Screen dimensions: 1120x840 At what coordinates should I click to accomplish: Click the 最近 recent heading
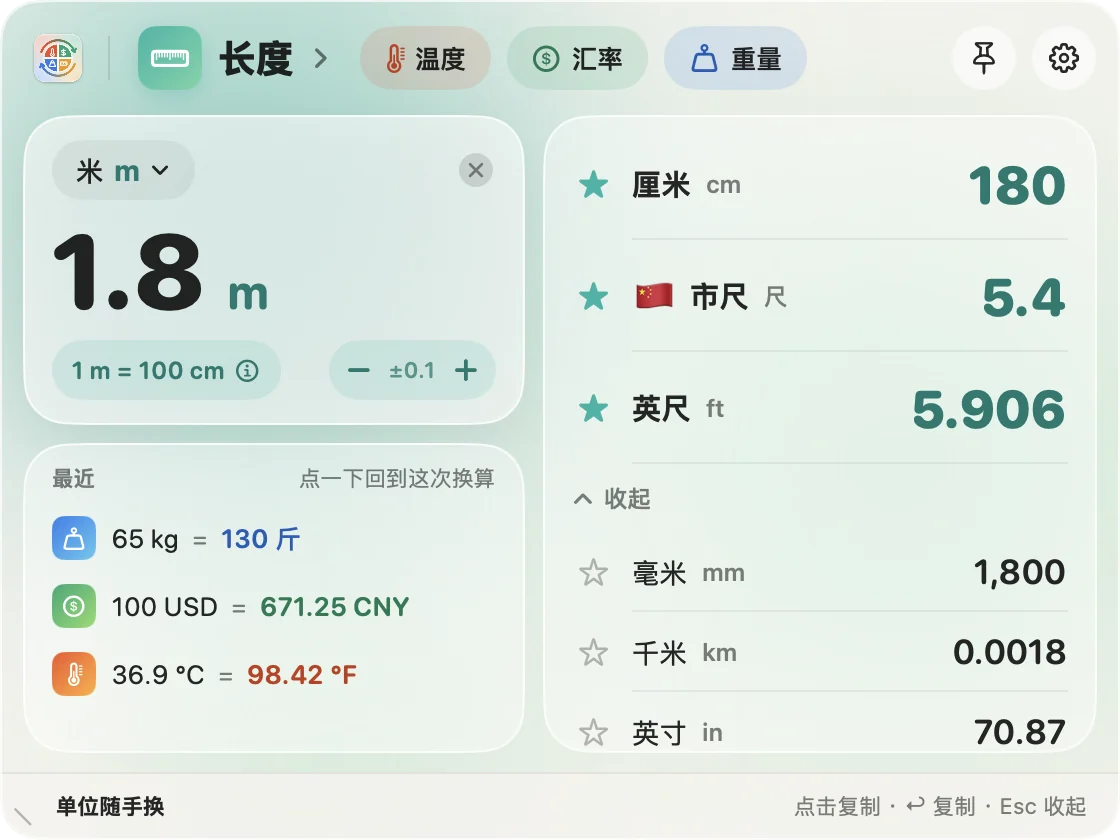click(73, 479)
